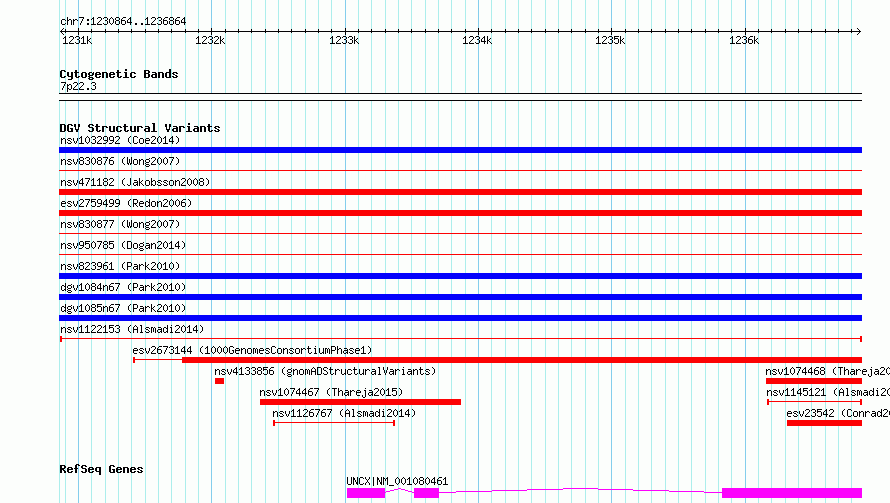This screenshot has width=890, height=503.
Task: Click the small red nsv4133856 variant block
Action: tap(219, 381)
